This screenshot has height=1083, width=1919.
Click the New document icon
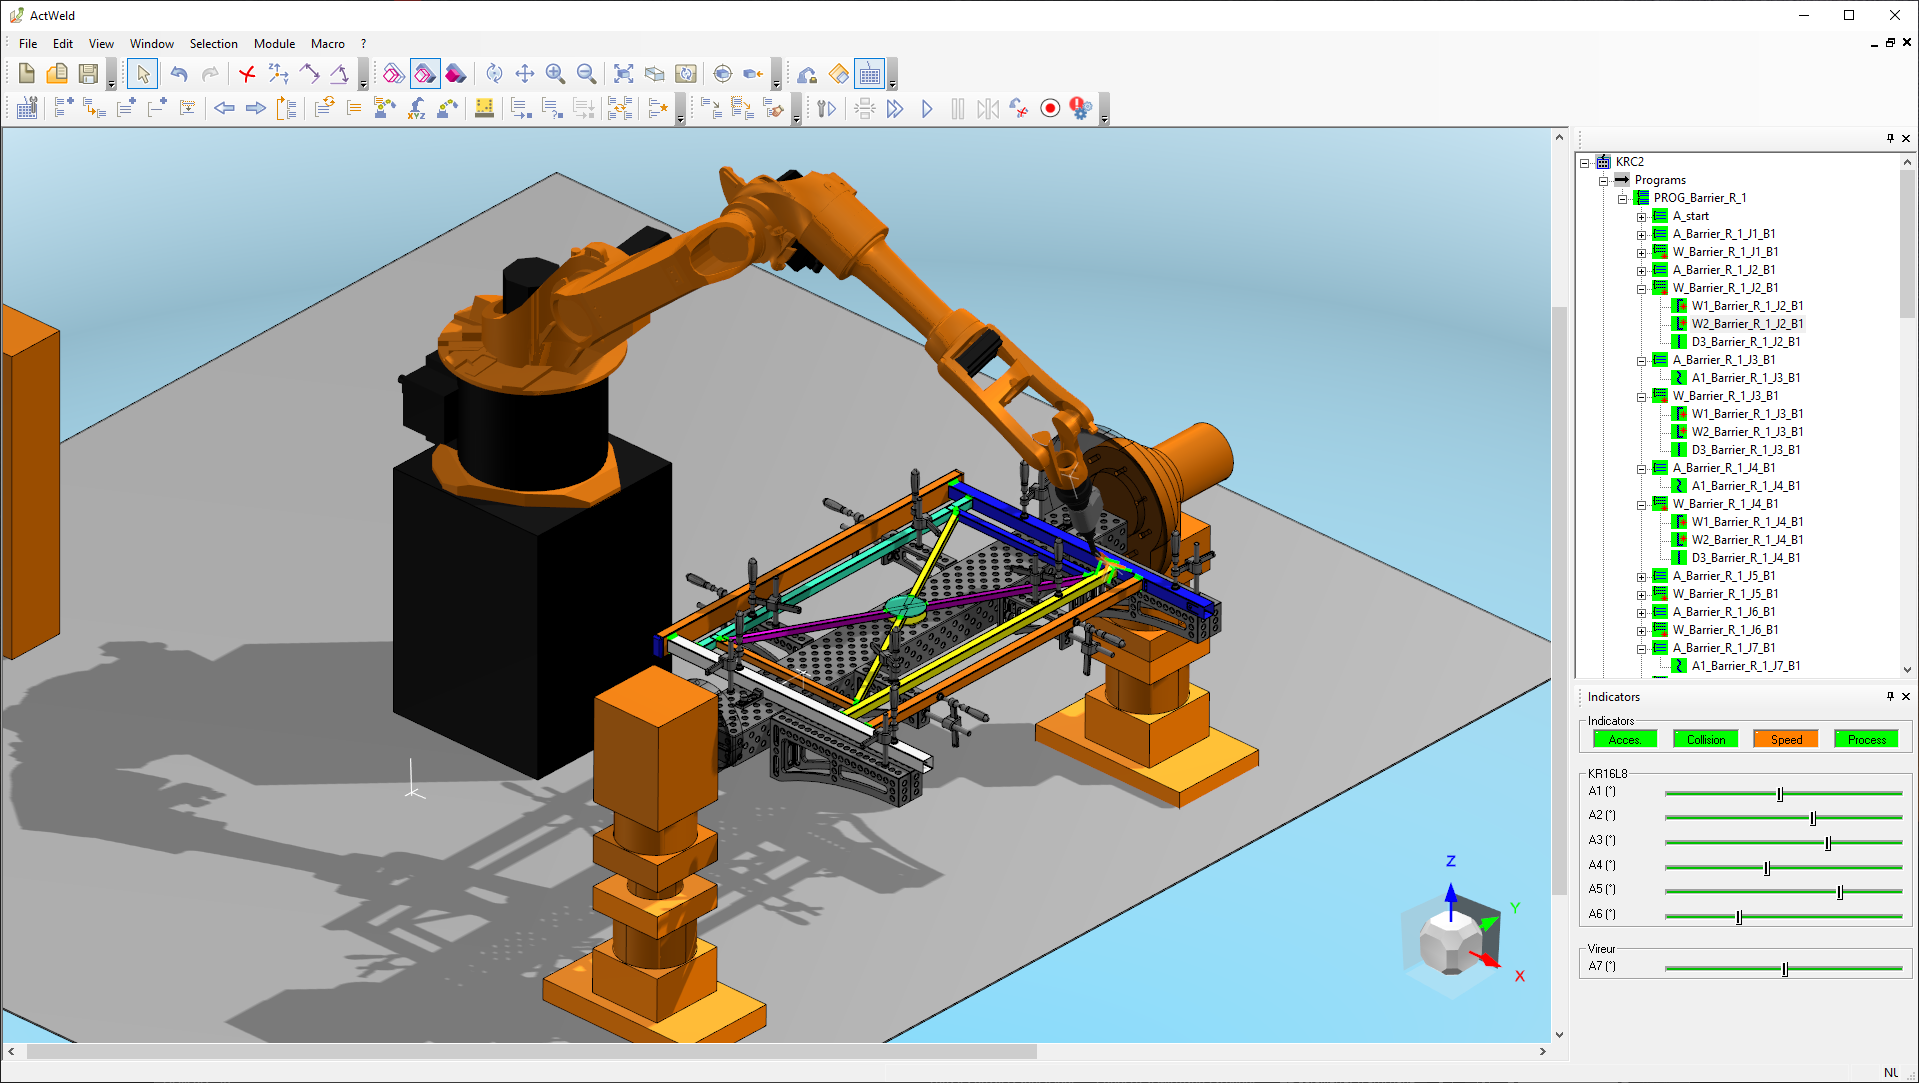[27, 74]
